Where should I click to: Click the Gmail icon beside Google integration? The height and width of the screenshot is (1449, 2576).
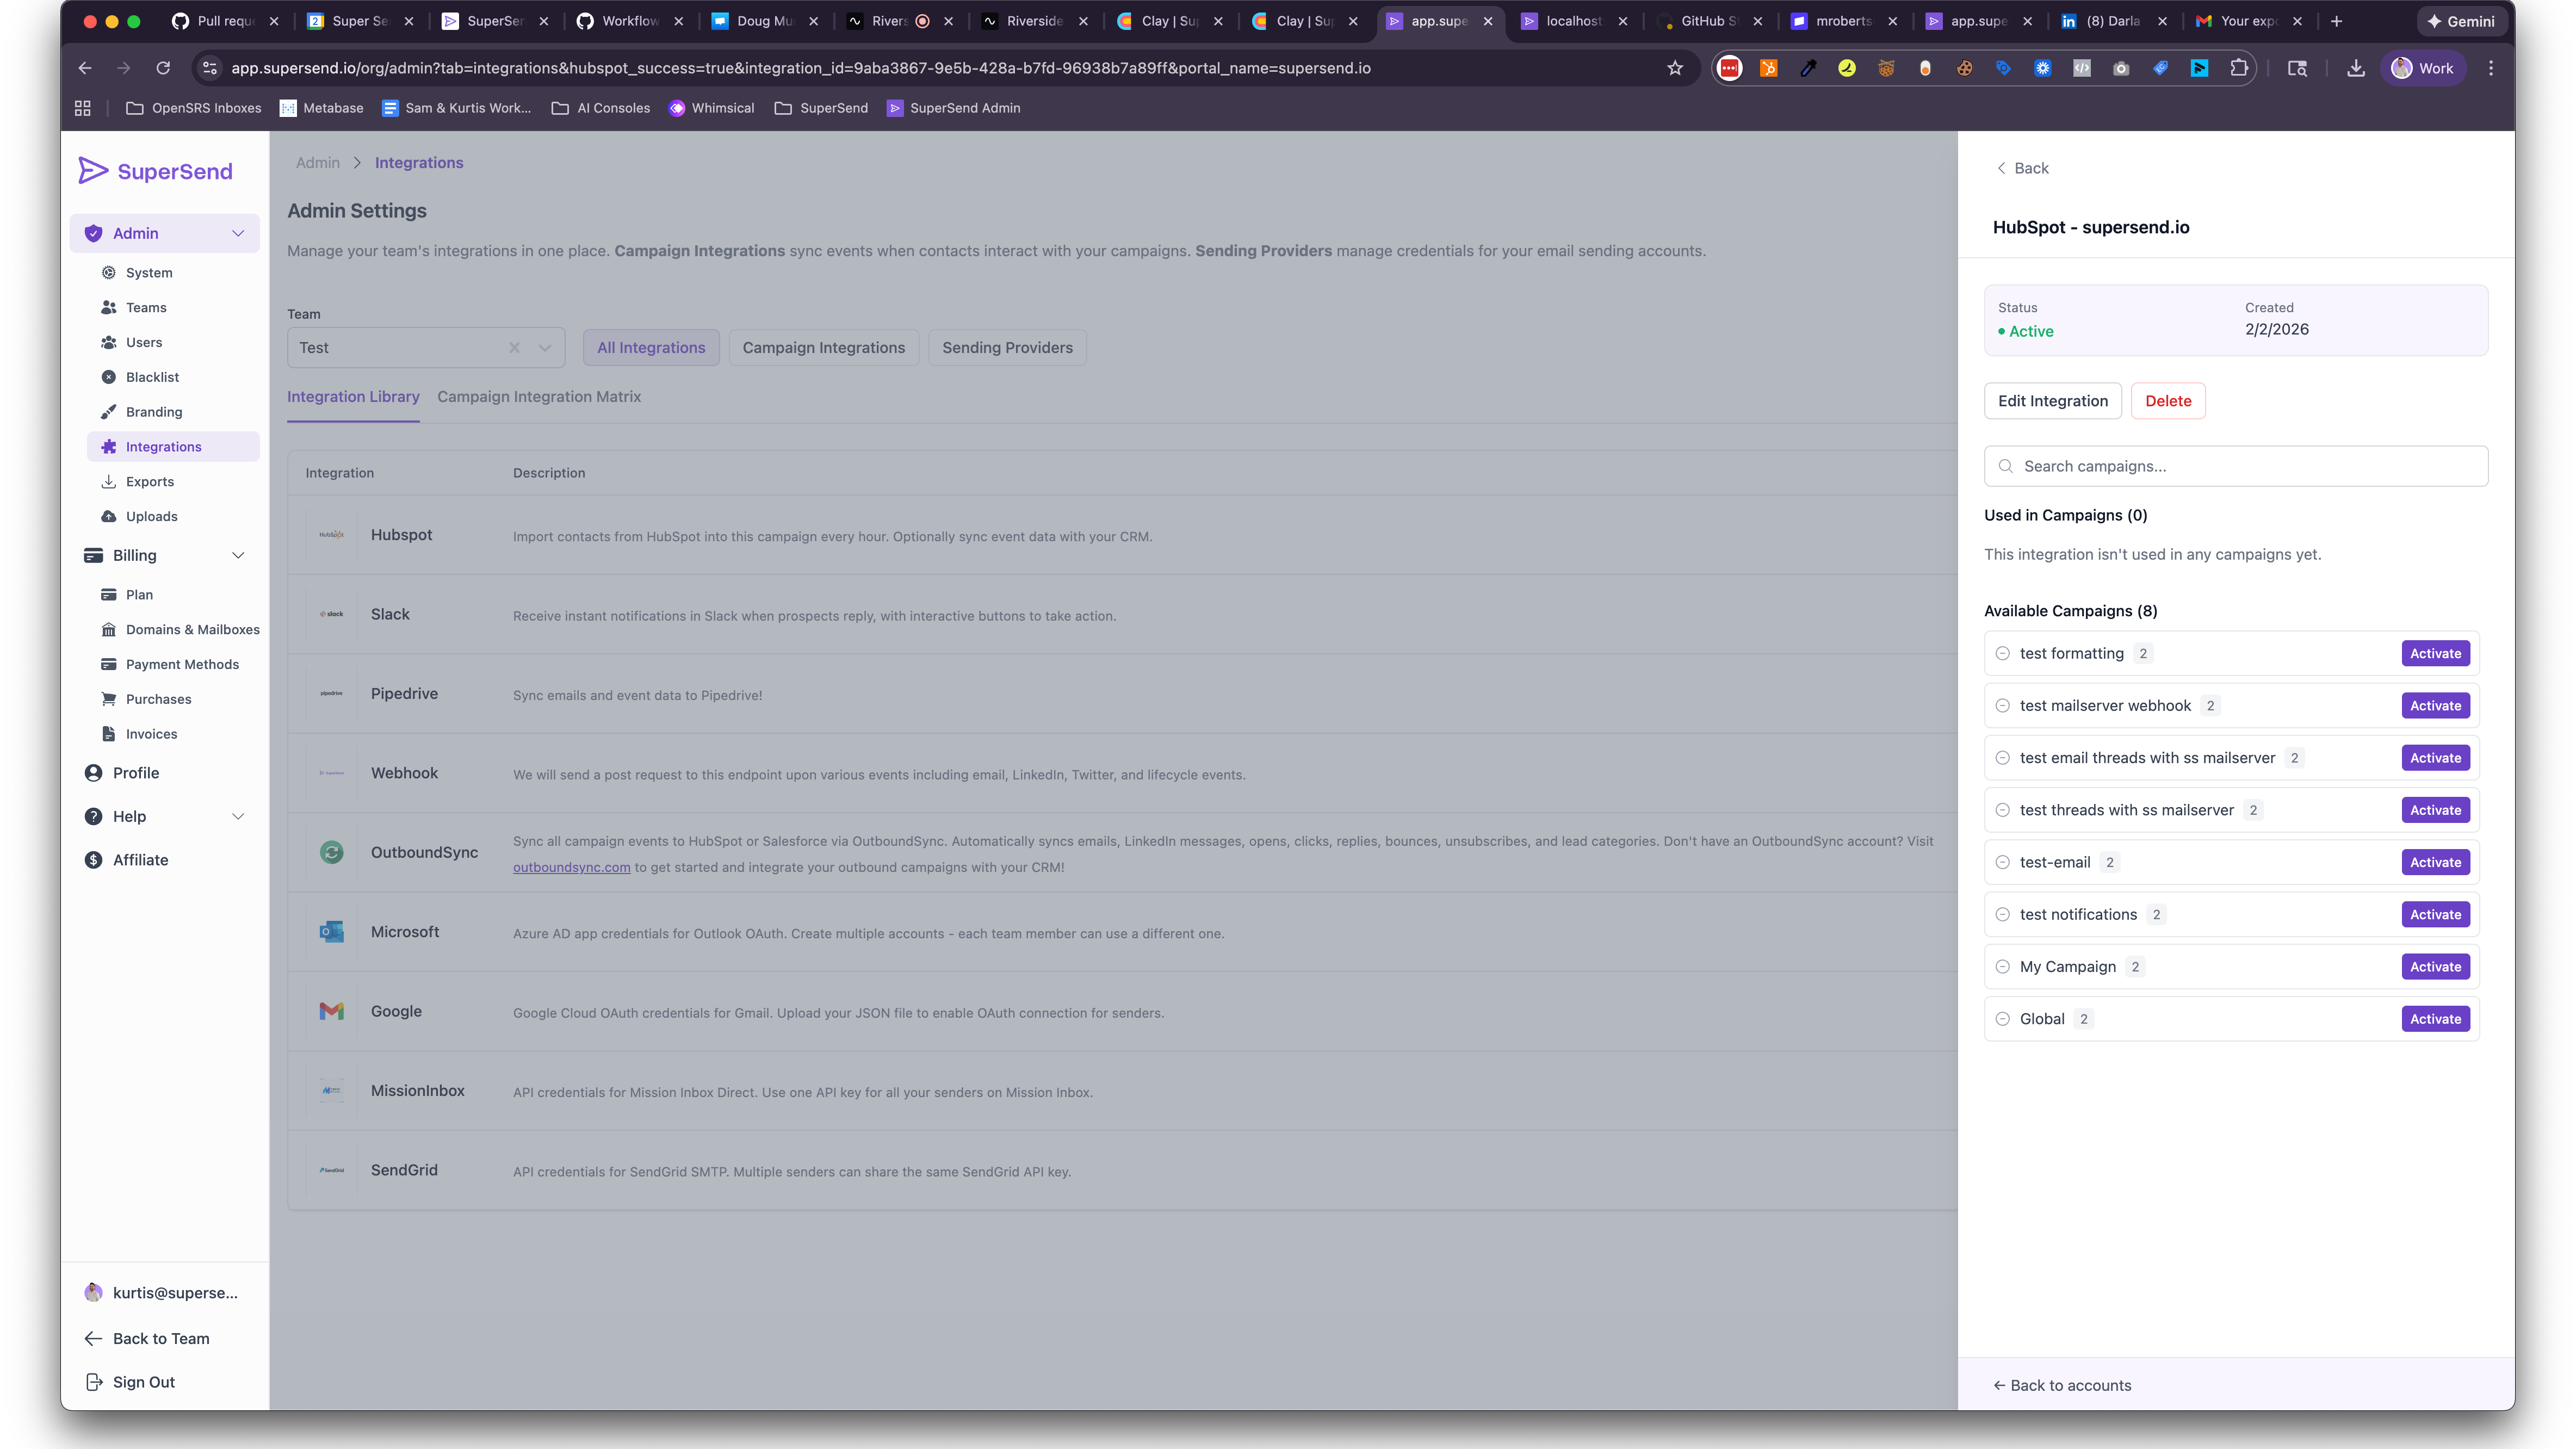click(x=331, y=1011)
